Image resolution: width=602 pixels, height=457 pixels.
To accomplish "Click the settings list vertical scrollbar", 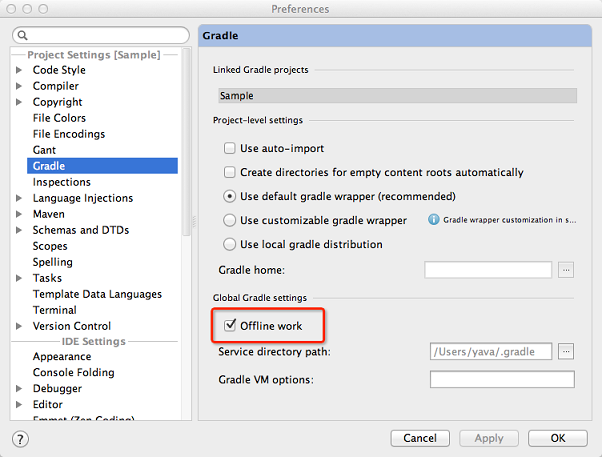I will pyautogui.click(x=187, y=142).
